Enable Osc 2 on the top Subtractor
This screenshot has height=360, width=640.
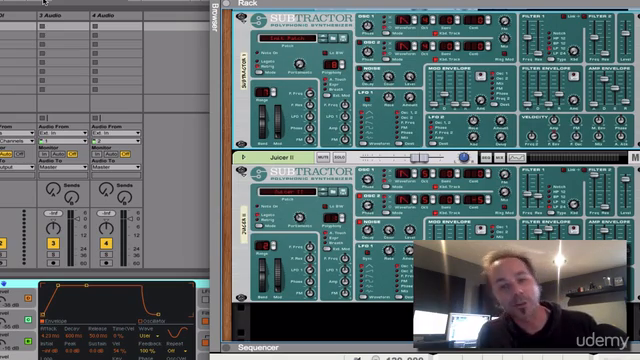[360, 42]
